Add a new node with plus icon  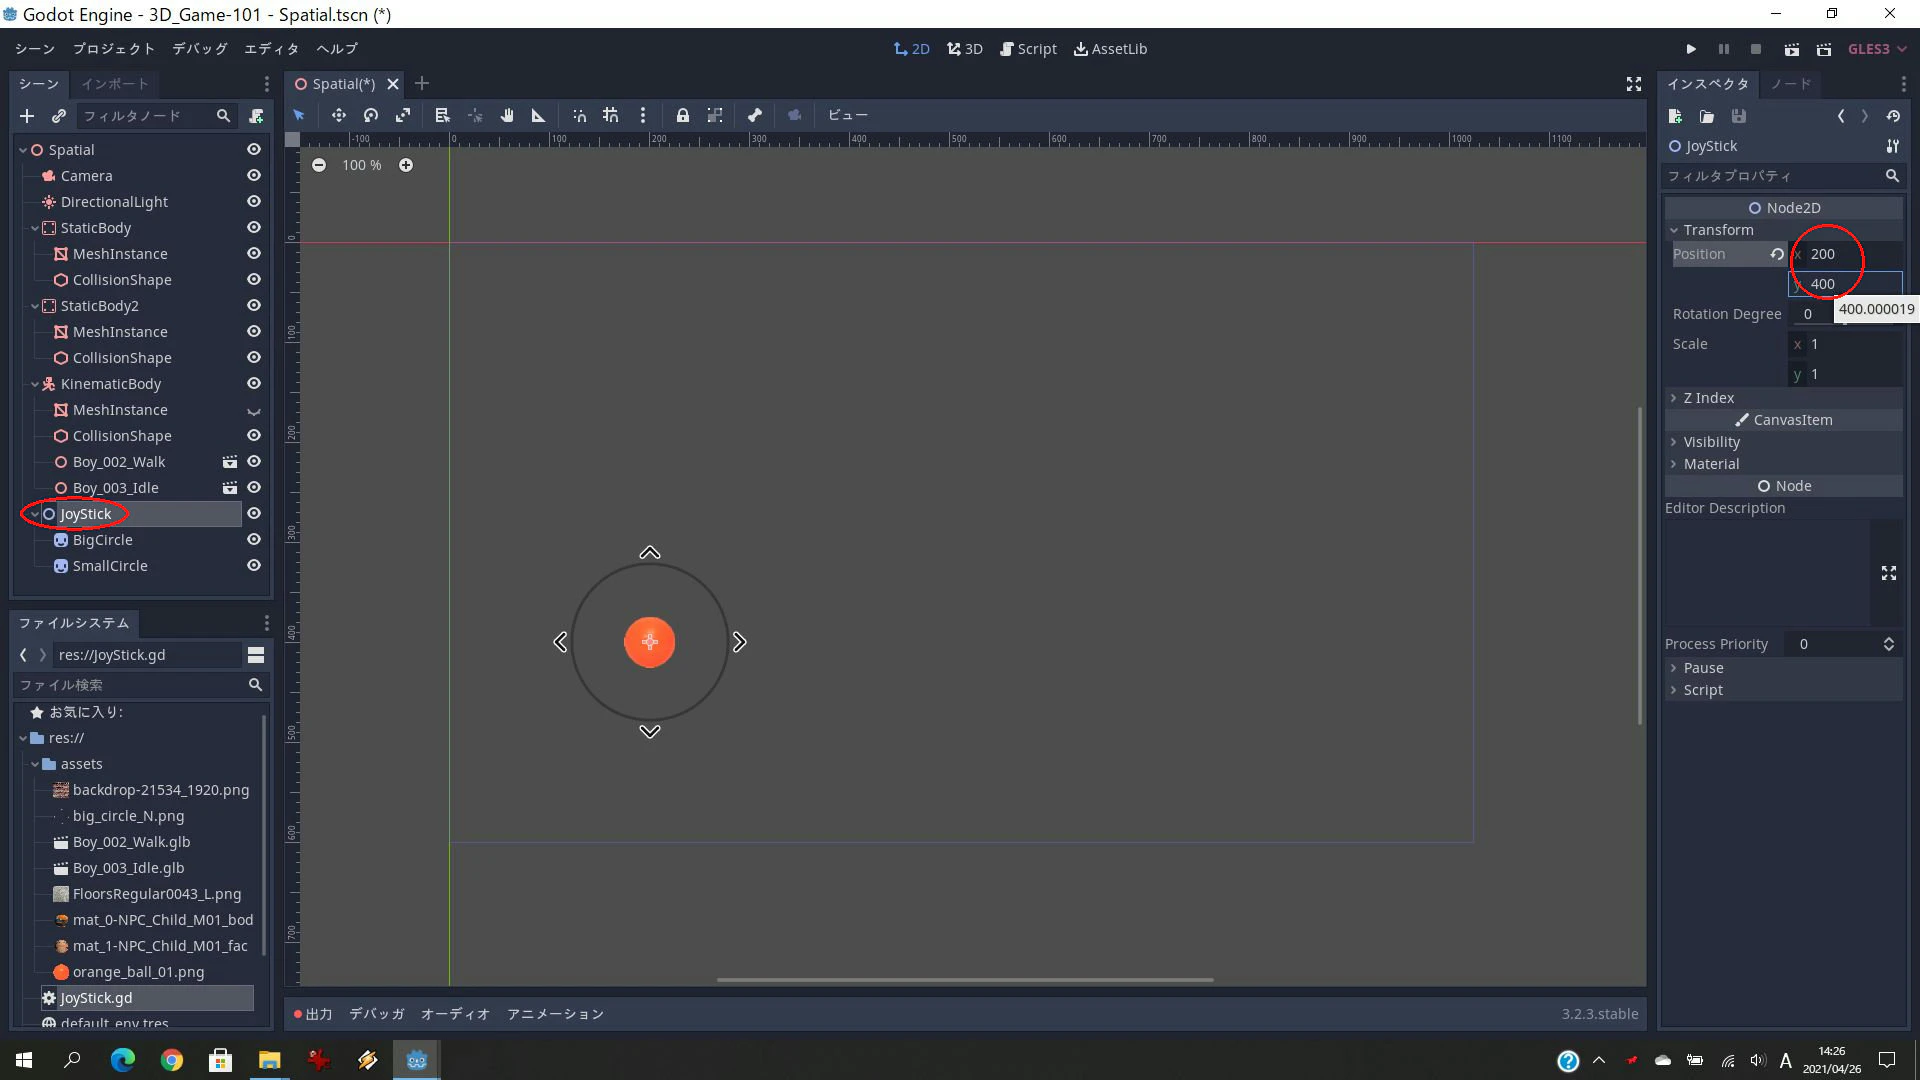pos(27,116)
